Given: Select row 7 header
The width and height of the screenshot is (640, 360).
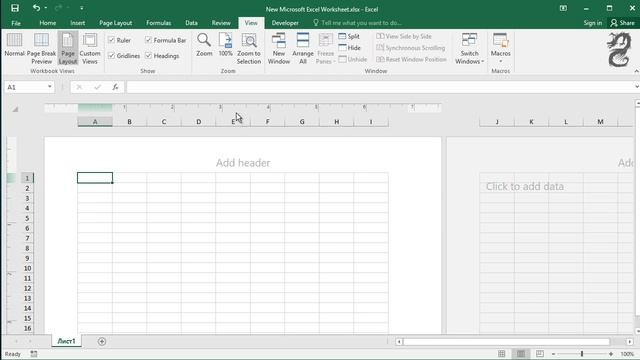Looking at the screenshot, I should 27,238.
